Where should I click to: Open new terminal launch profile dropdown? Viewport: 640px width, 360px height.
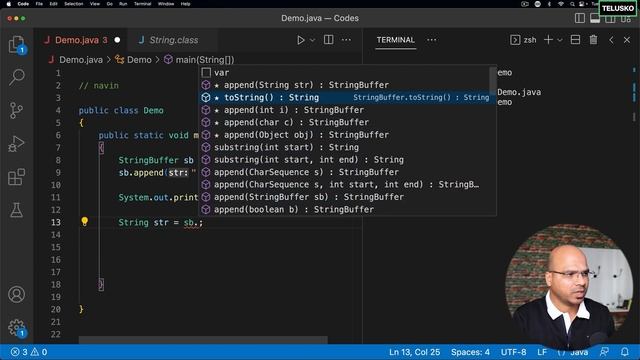click(x=560, y=40)
